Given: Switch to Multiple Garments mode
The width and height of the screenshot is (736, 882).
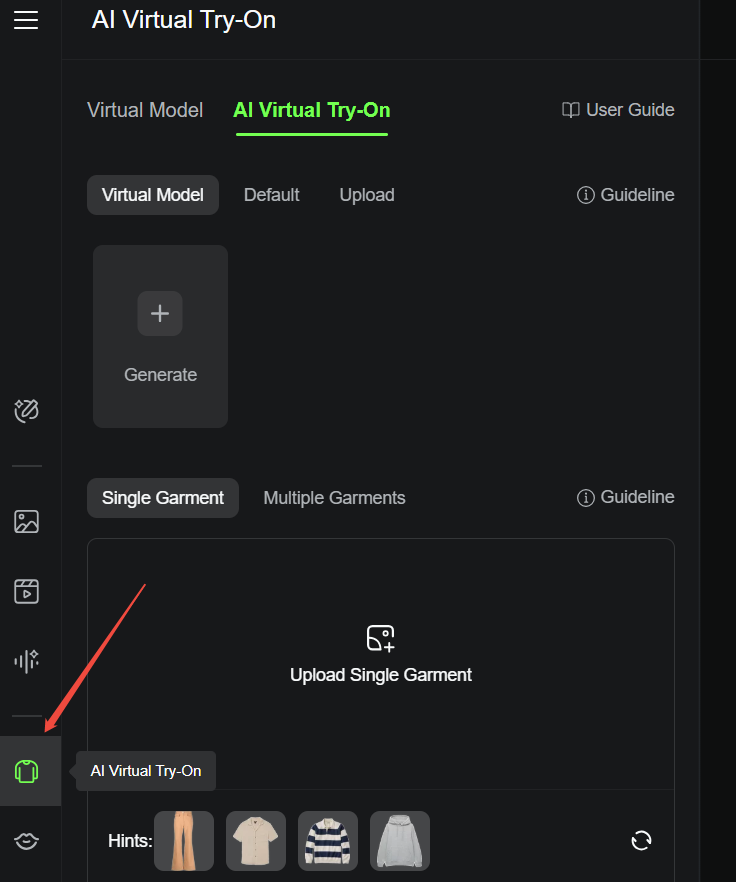Looking at the screenshot, I should click(x=334, y=498).
